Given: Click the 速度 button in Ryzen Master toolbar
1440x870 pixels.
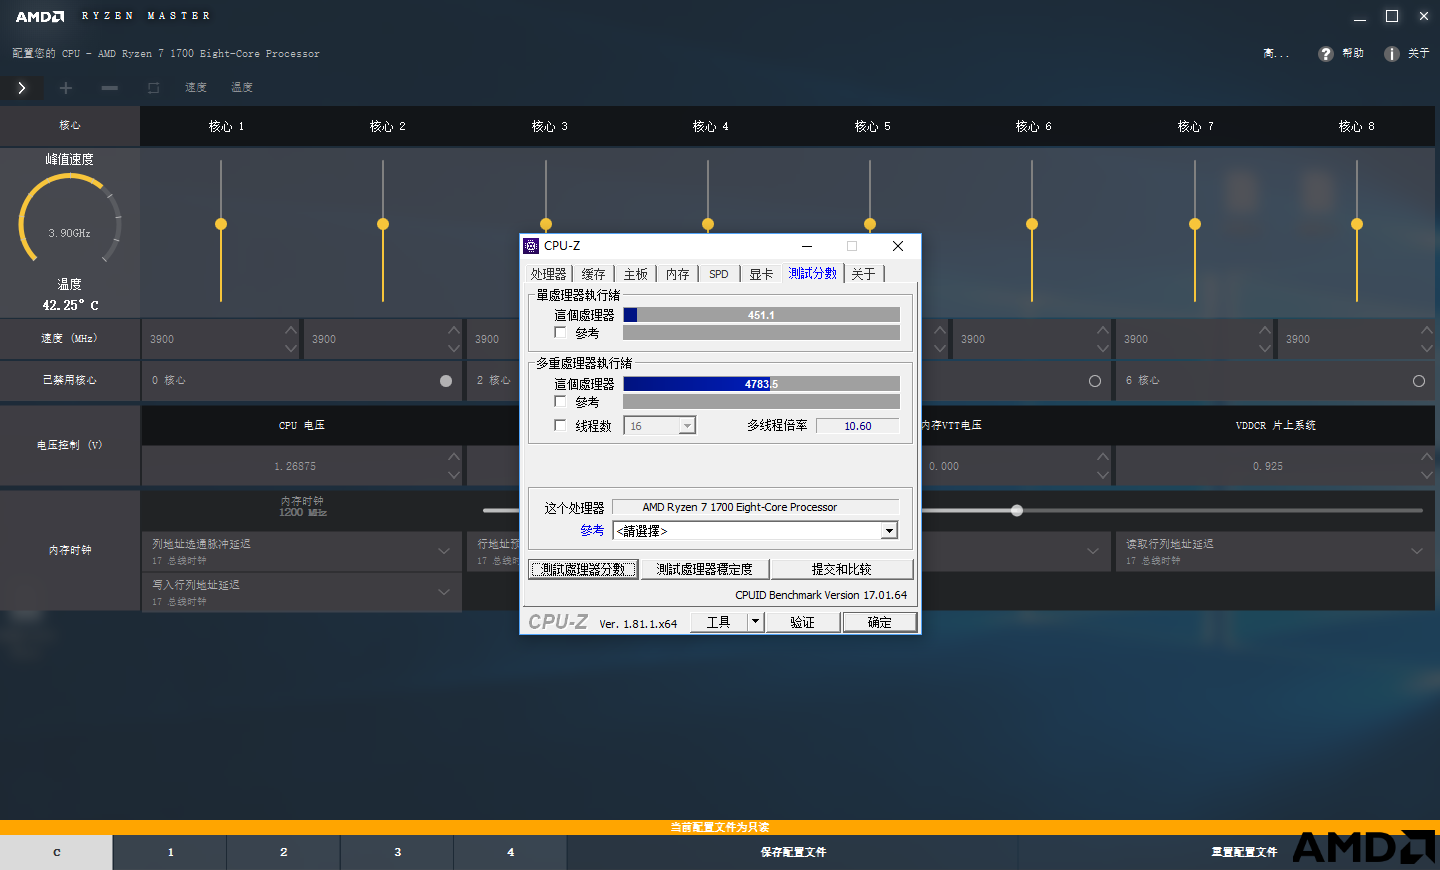Looking at the screenshot, I should (196, 88).
